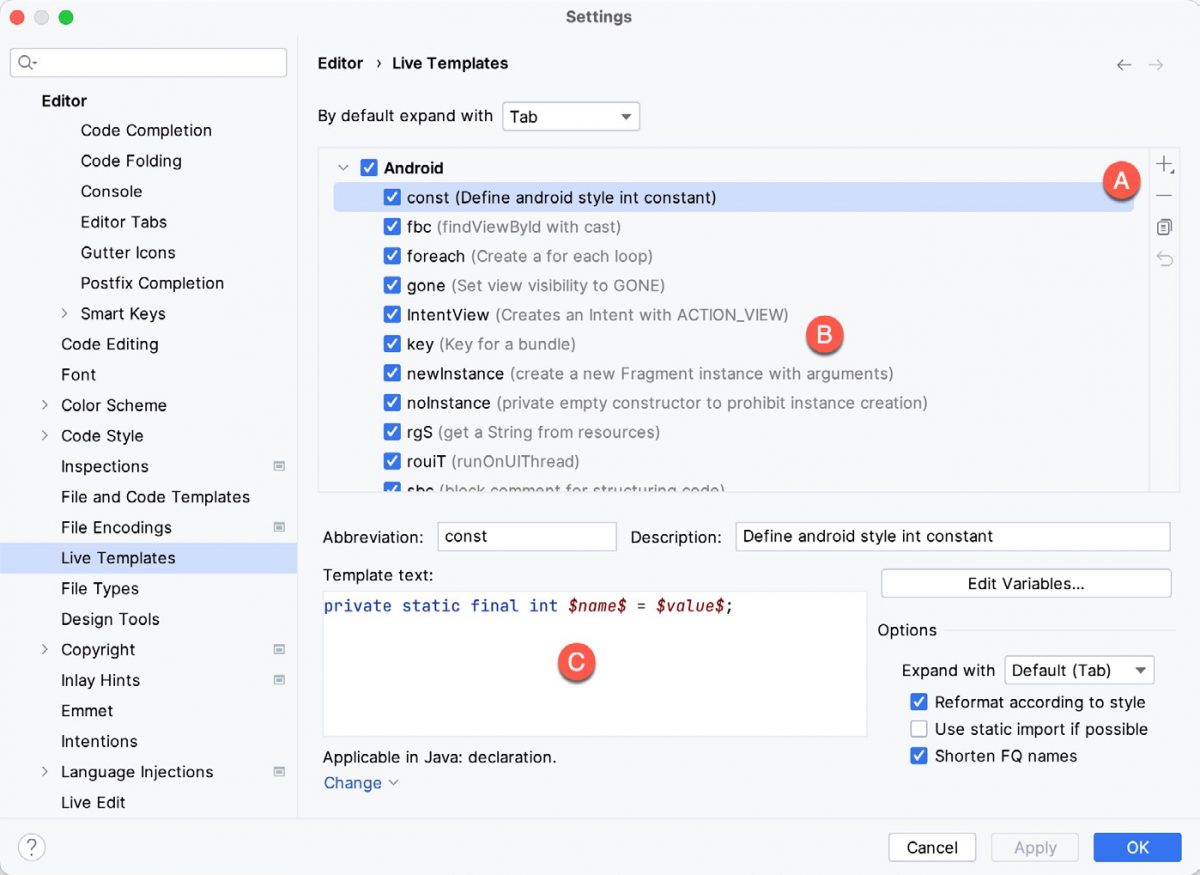Screen dimensions: 1200x875
Task: Open the 'Expand with' Default (Tab) dropdown
Action: 1079,670
